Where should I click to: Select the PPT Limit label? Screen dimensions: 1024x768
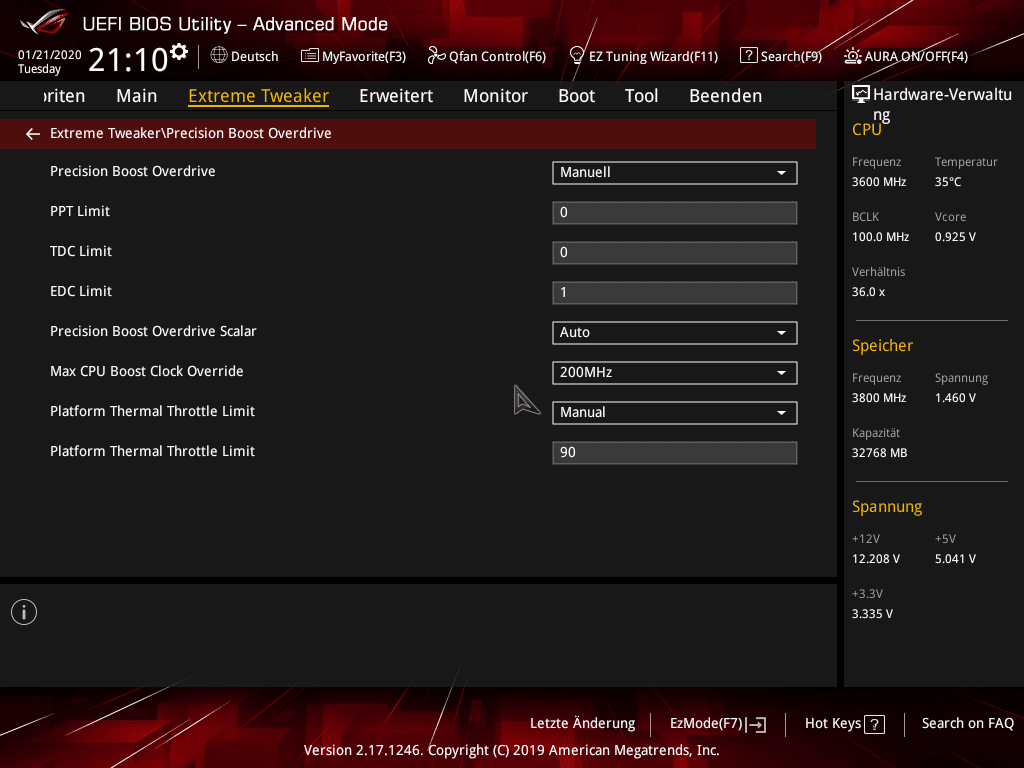80,212
